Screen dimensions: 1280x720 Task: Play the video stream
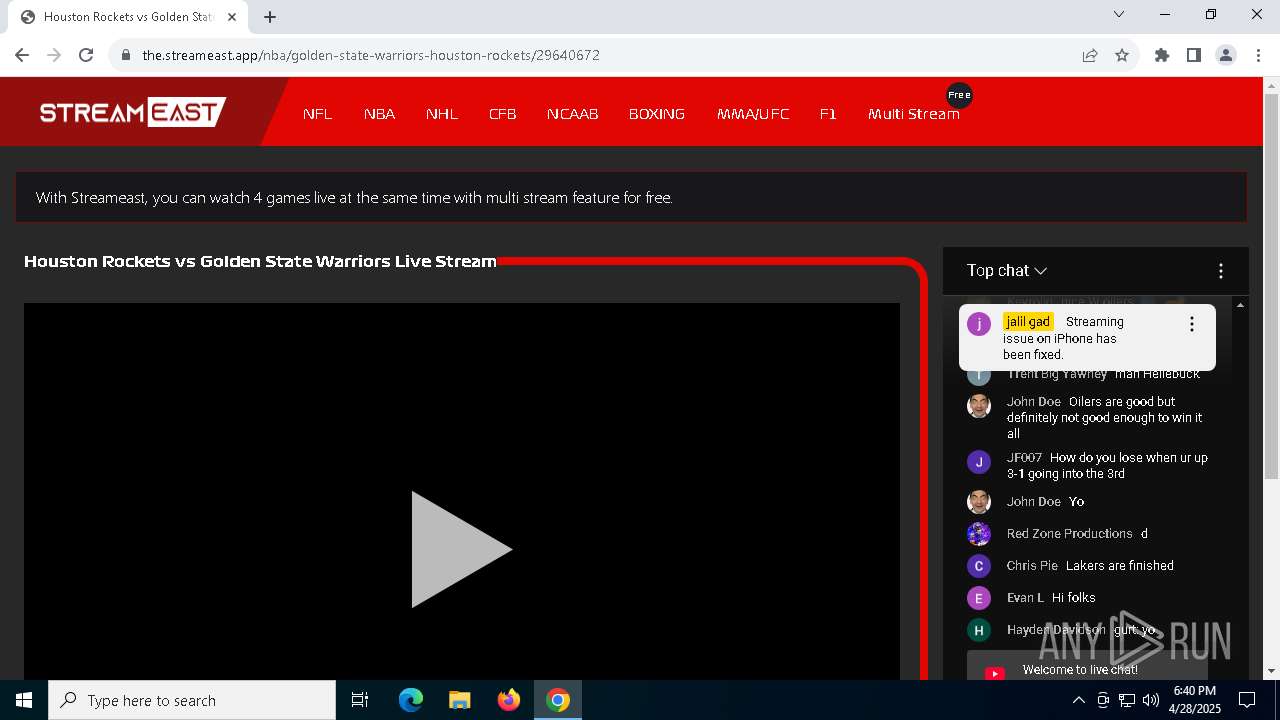click(461, 549)
